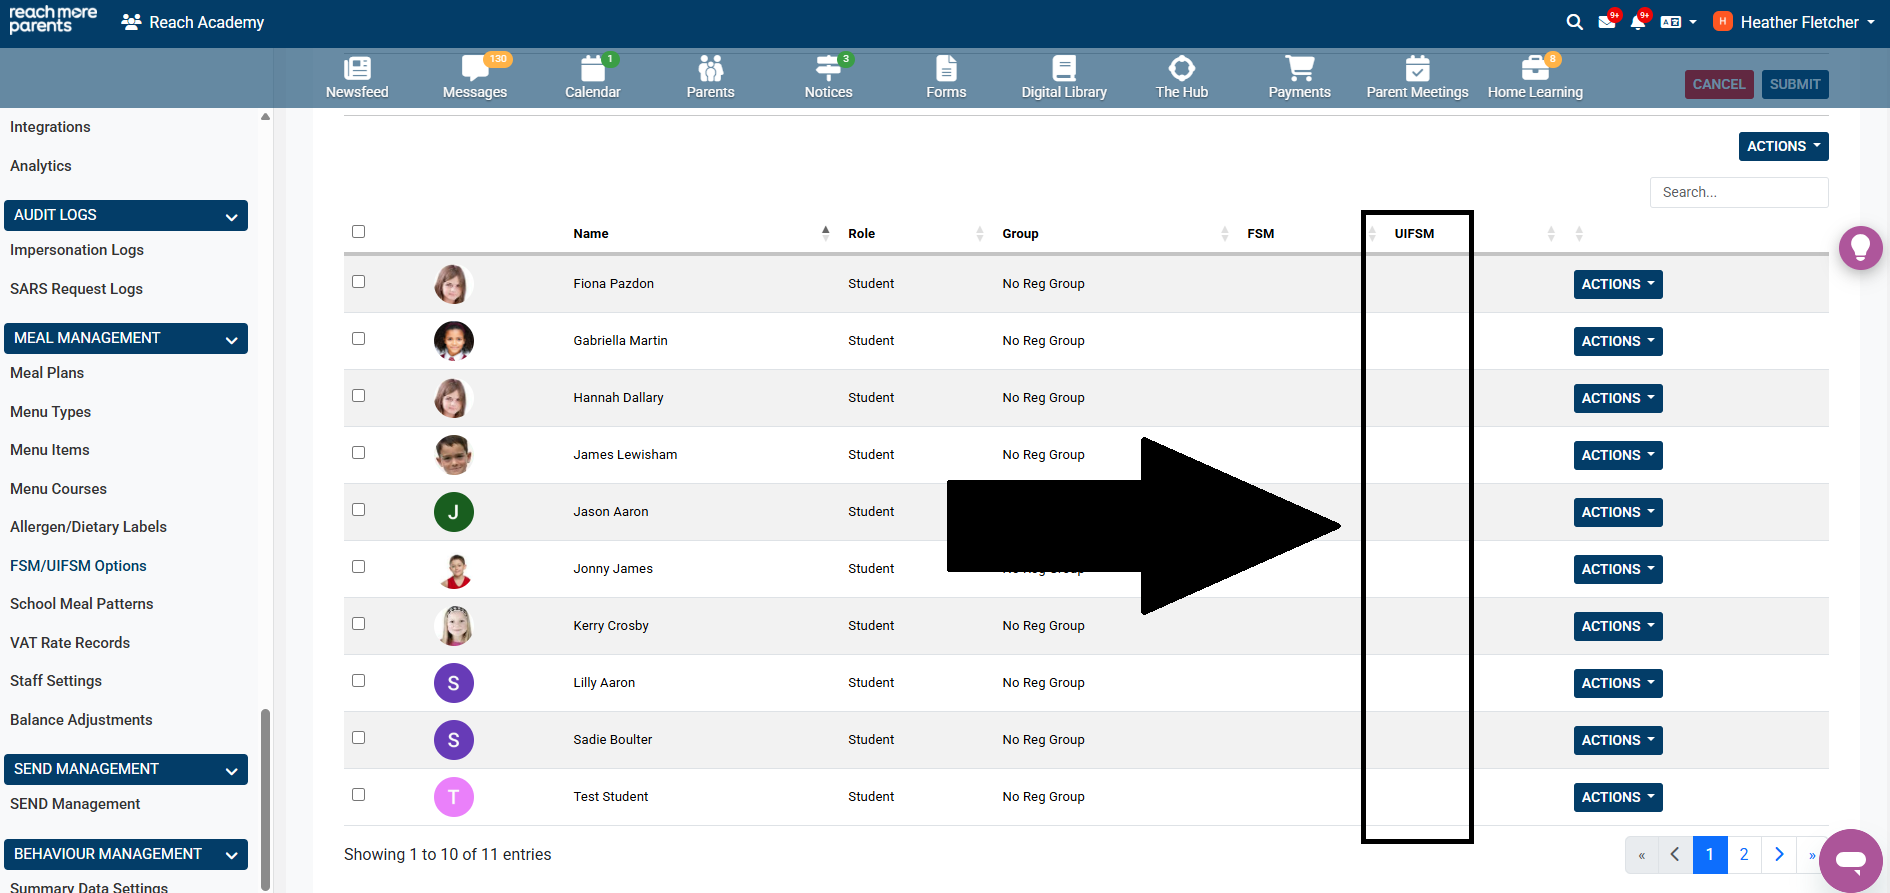Open ACTIONS dropdown for Gabriella Martin
Viewport: 1890px width, 893px height.
coord(1617,341)
